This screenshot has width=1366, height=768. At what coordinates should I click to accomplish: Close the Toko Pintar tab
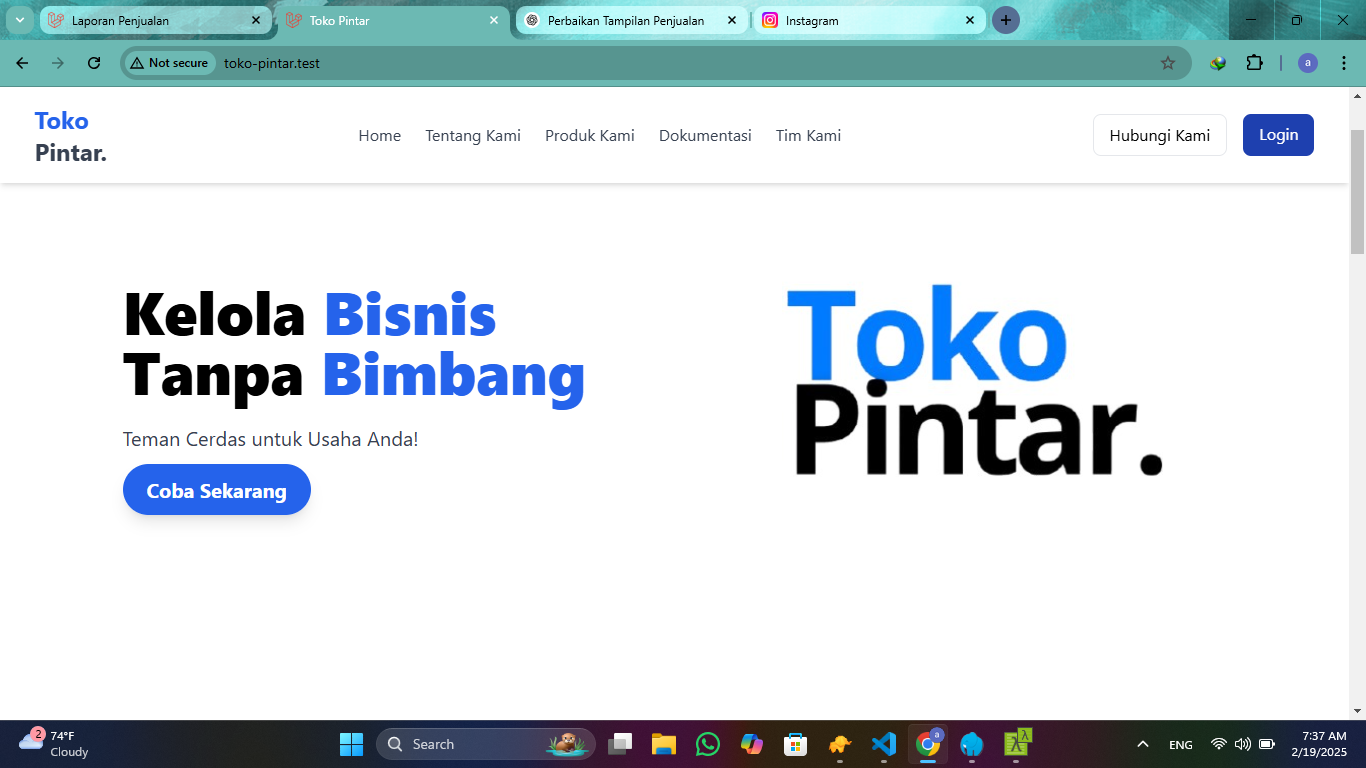(x=494, y=20)
